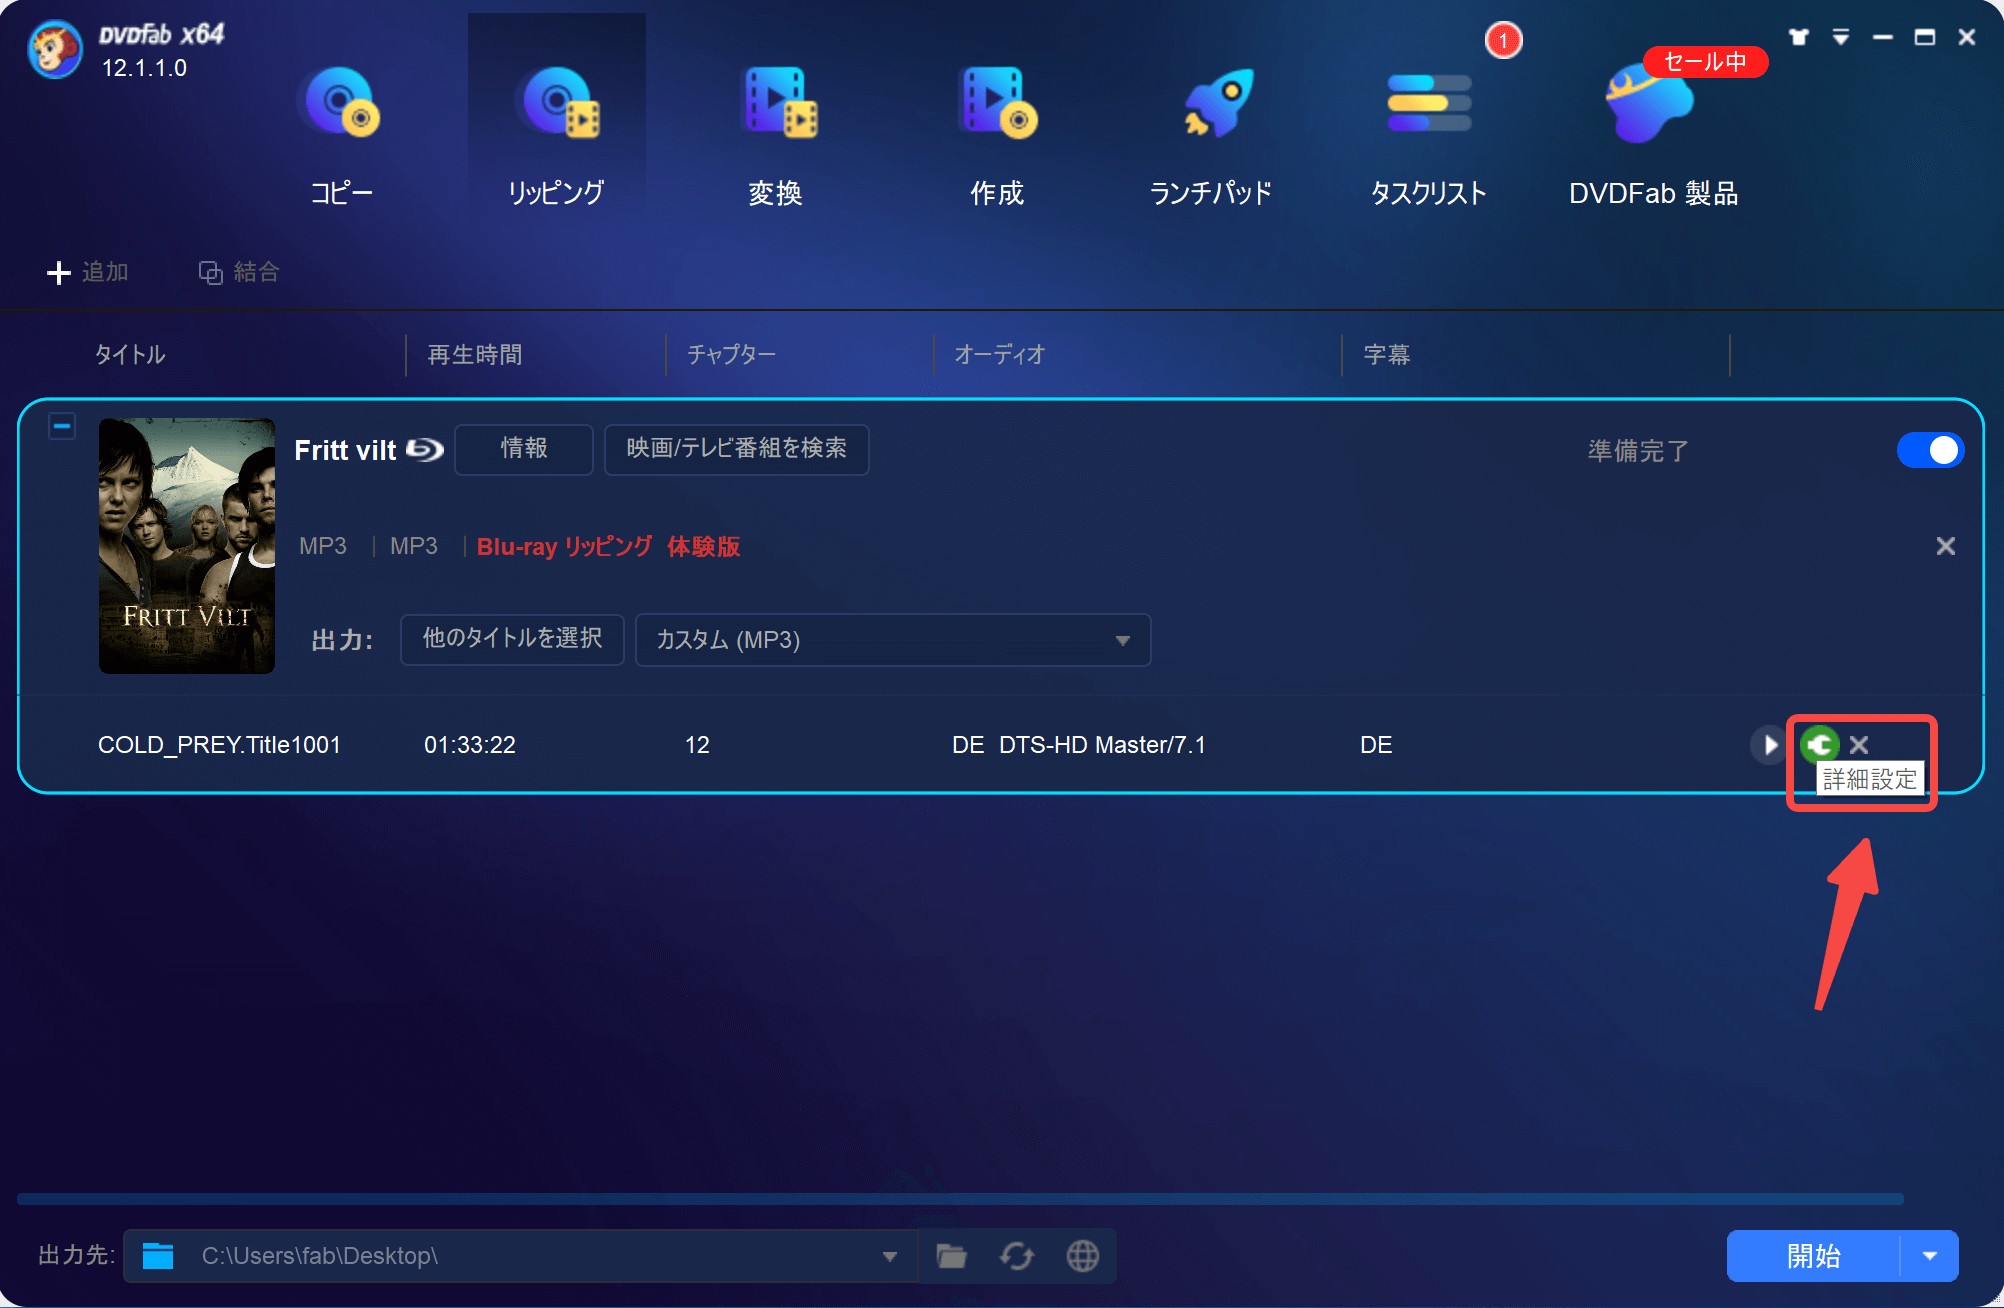Image resolution: width=2004 pixels, height=1308 pixels.
Task: Click the blue folder icon for output destination
Action: click(158, 1256)
